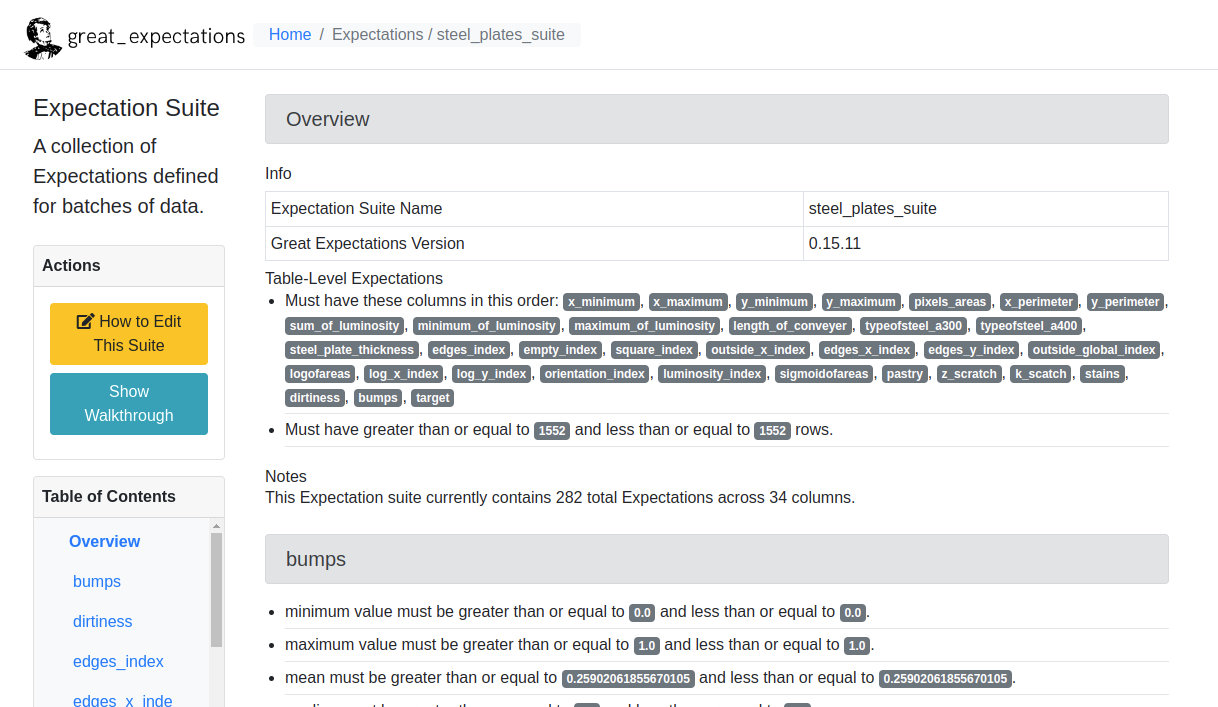Click the Great Expectations logo
Image resolution: width=1218 pixels, height=707 pixels.
click(x=134, y=37)
